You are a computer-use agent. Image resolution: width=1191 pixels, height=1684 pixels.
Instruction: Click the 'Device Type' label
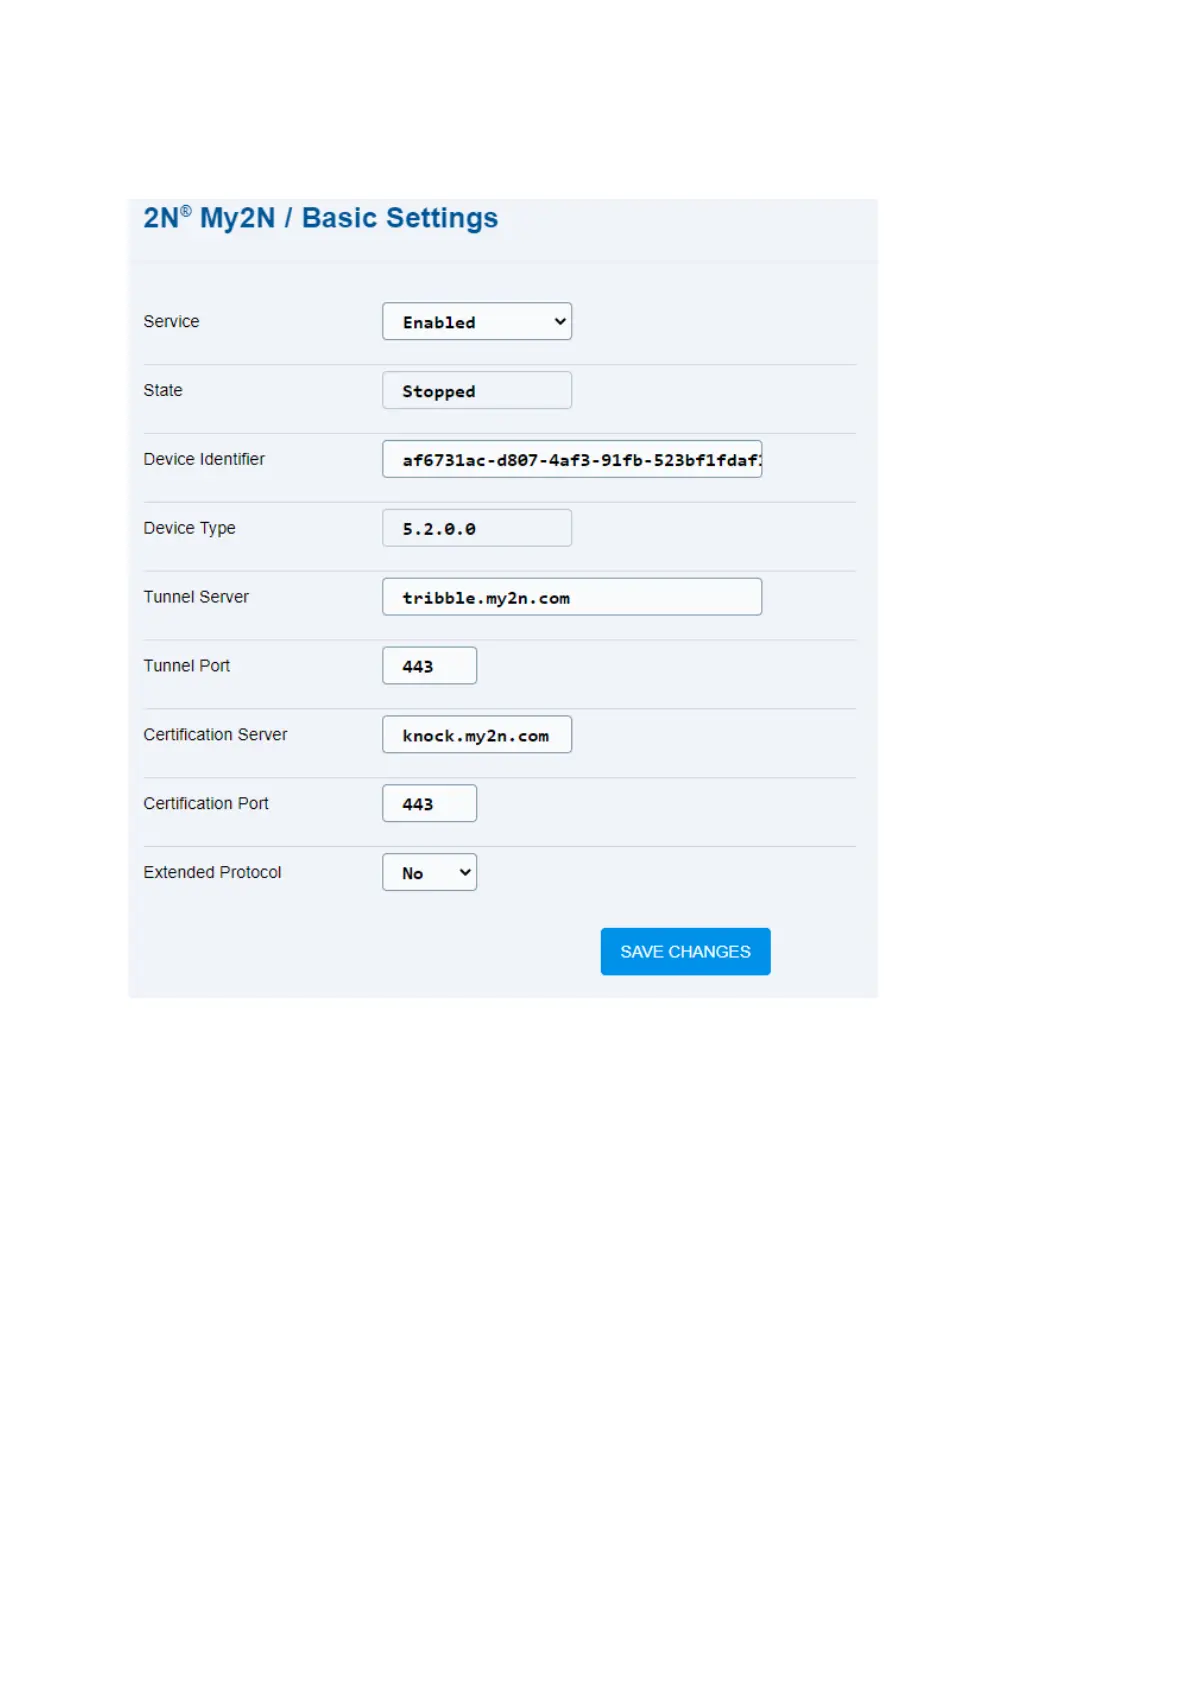pyautogui.click(x=189, y=528)
